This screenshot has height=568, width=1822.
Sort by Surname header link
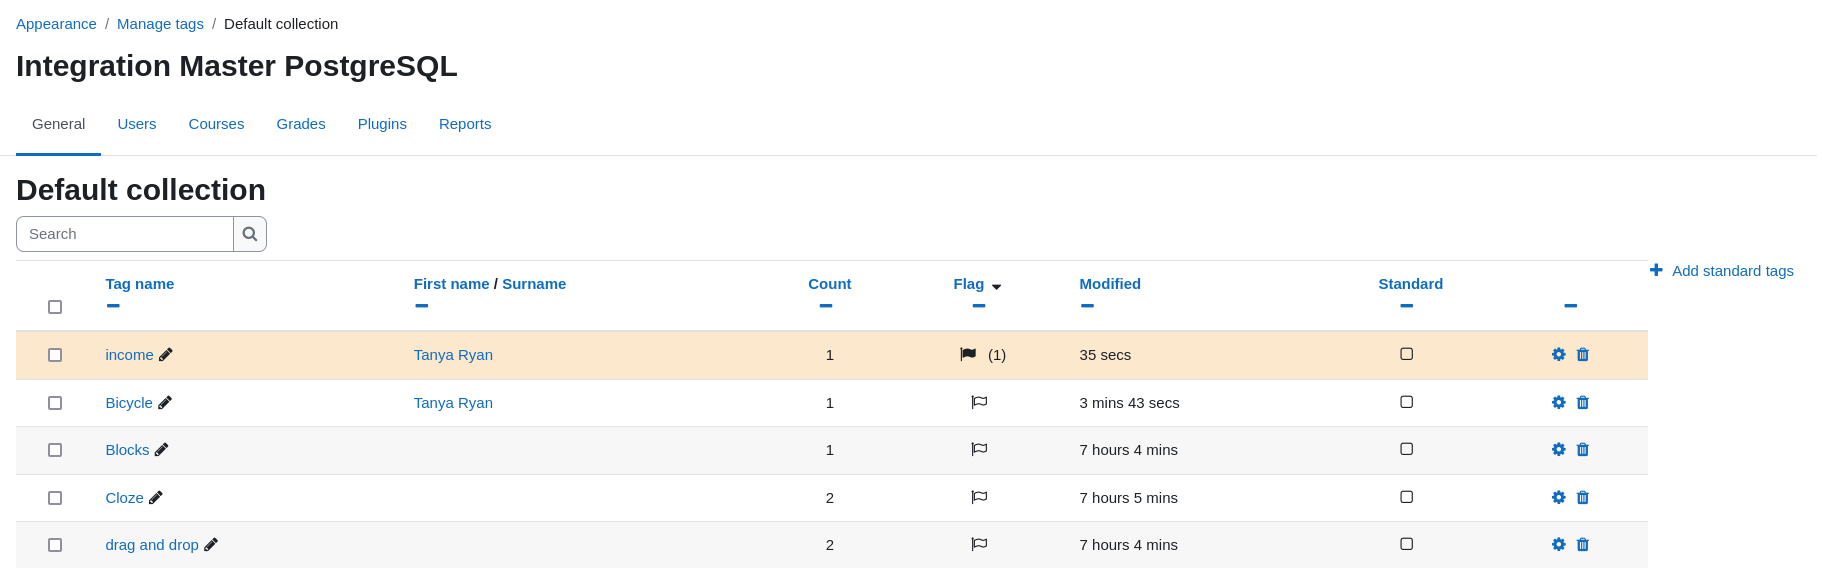[534, 284]
